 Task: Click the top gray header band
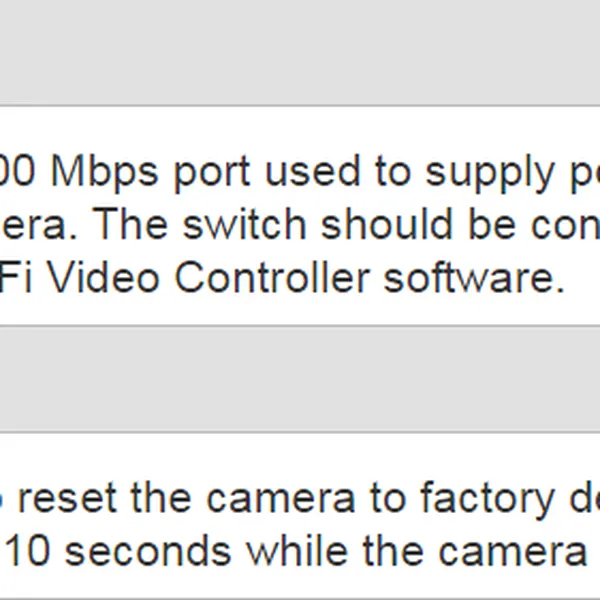pos(300,52)
